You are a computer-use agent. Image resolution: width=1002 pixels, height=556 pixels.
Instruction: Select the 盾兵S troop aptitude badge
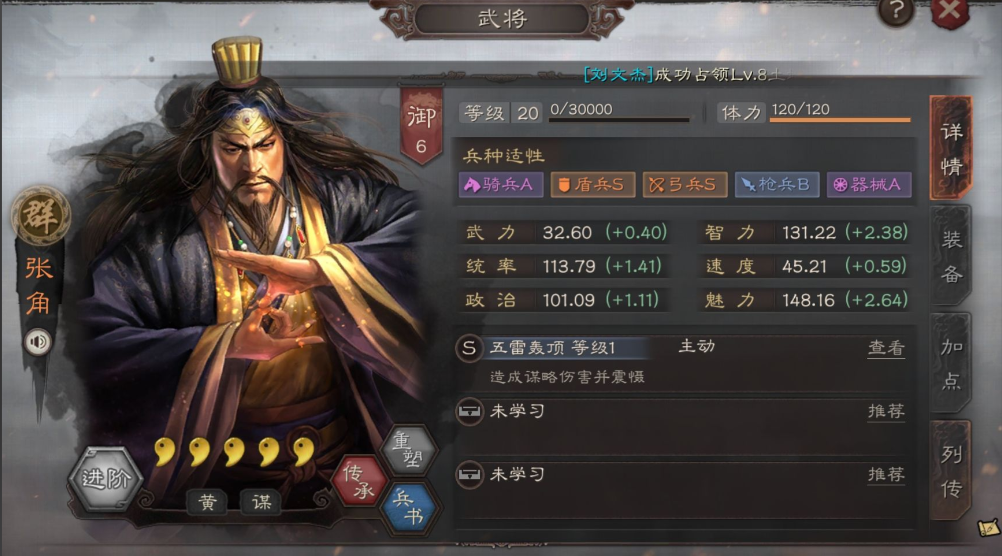593,185
